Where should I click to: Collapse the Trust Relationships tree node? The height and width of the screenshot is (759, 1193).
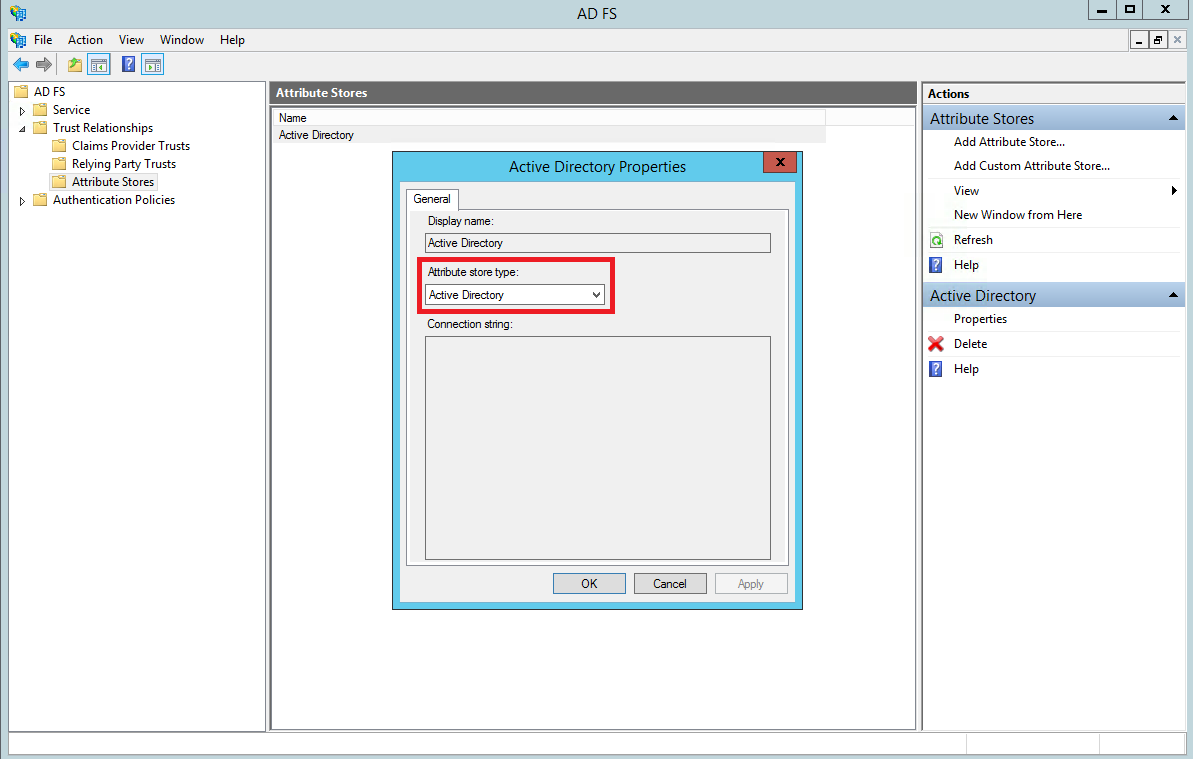tap(23, 129)
